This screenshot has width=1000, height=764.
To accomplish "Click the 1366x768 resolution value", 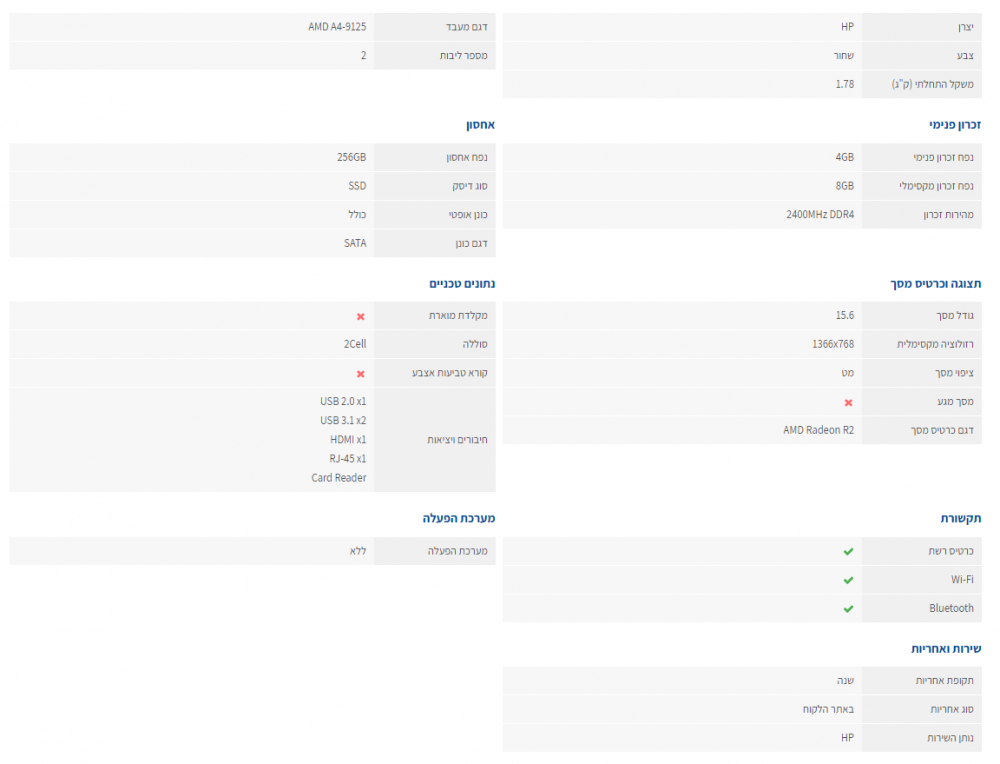I will pos(833,344).
